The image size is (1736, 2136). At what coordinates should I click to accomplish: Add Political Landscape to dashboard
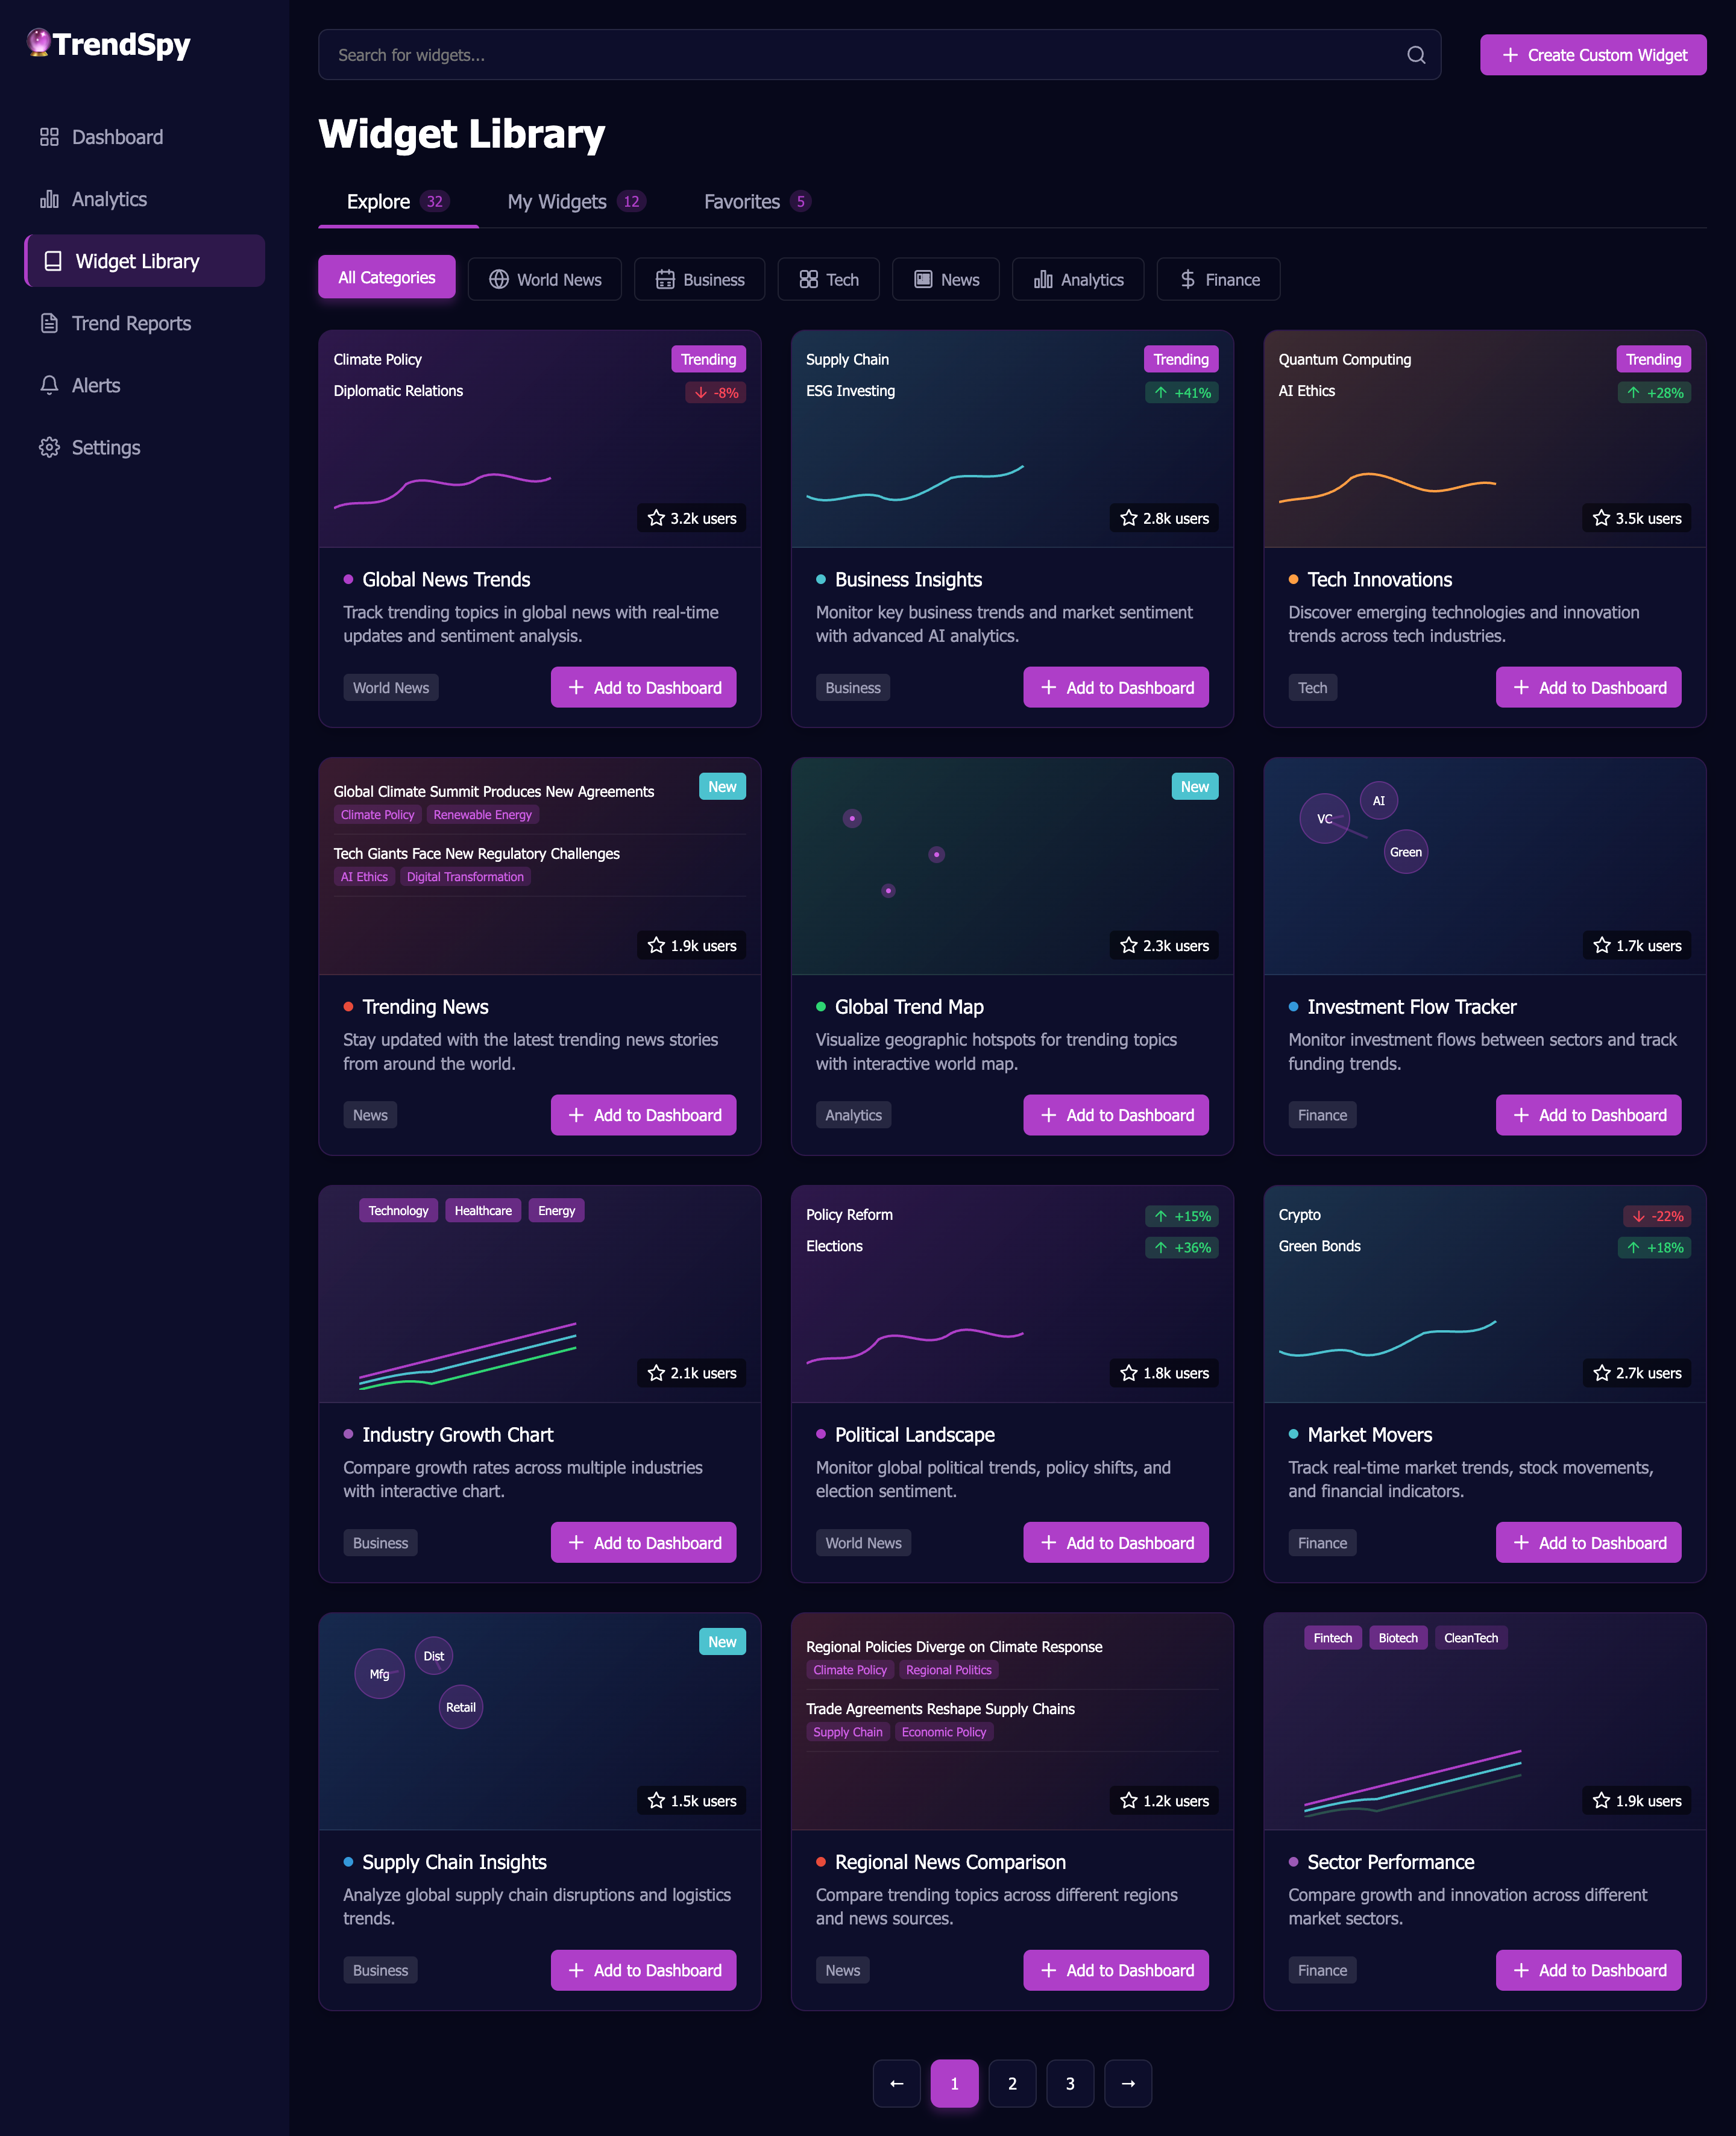click(x=1116, y=1542)
